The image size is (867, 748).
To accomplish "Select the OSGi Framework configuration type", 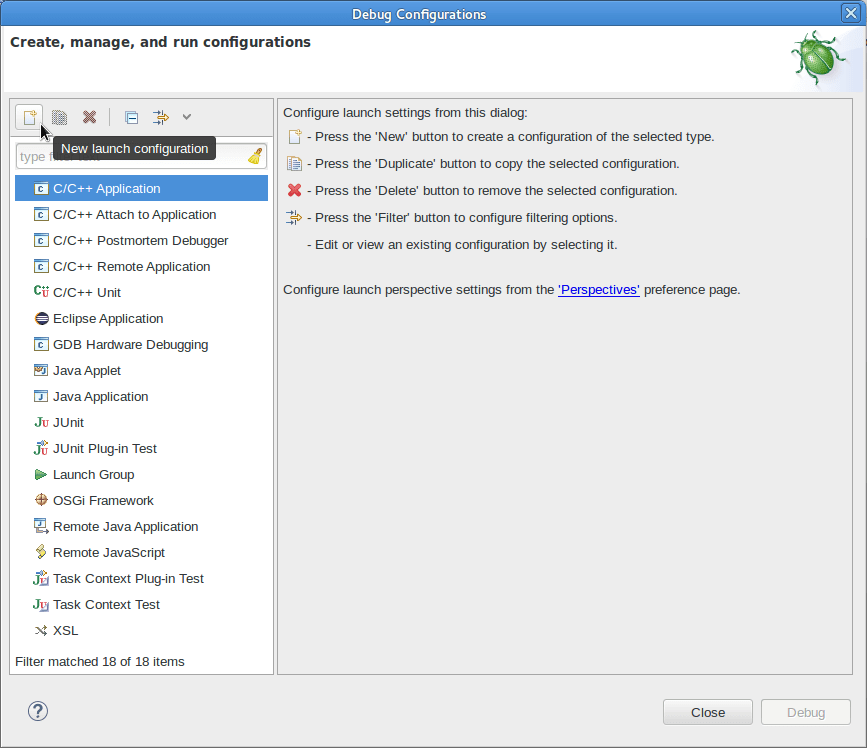I will (103, 500).
